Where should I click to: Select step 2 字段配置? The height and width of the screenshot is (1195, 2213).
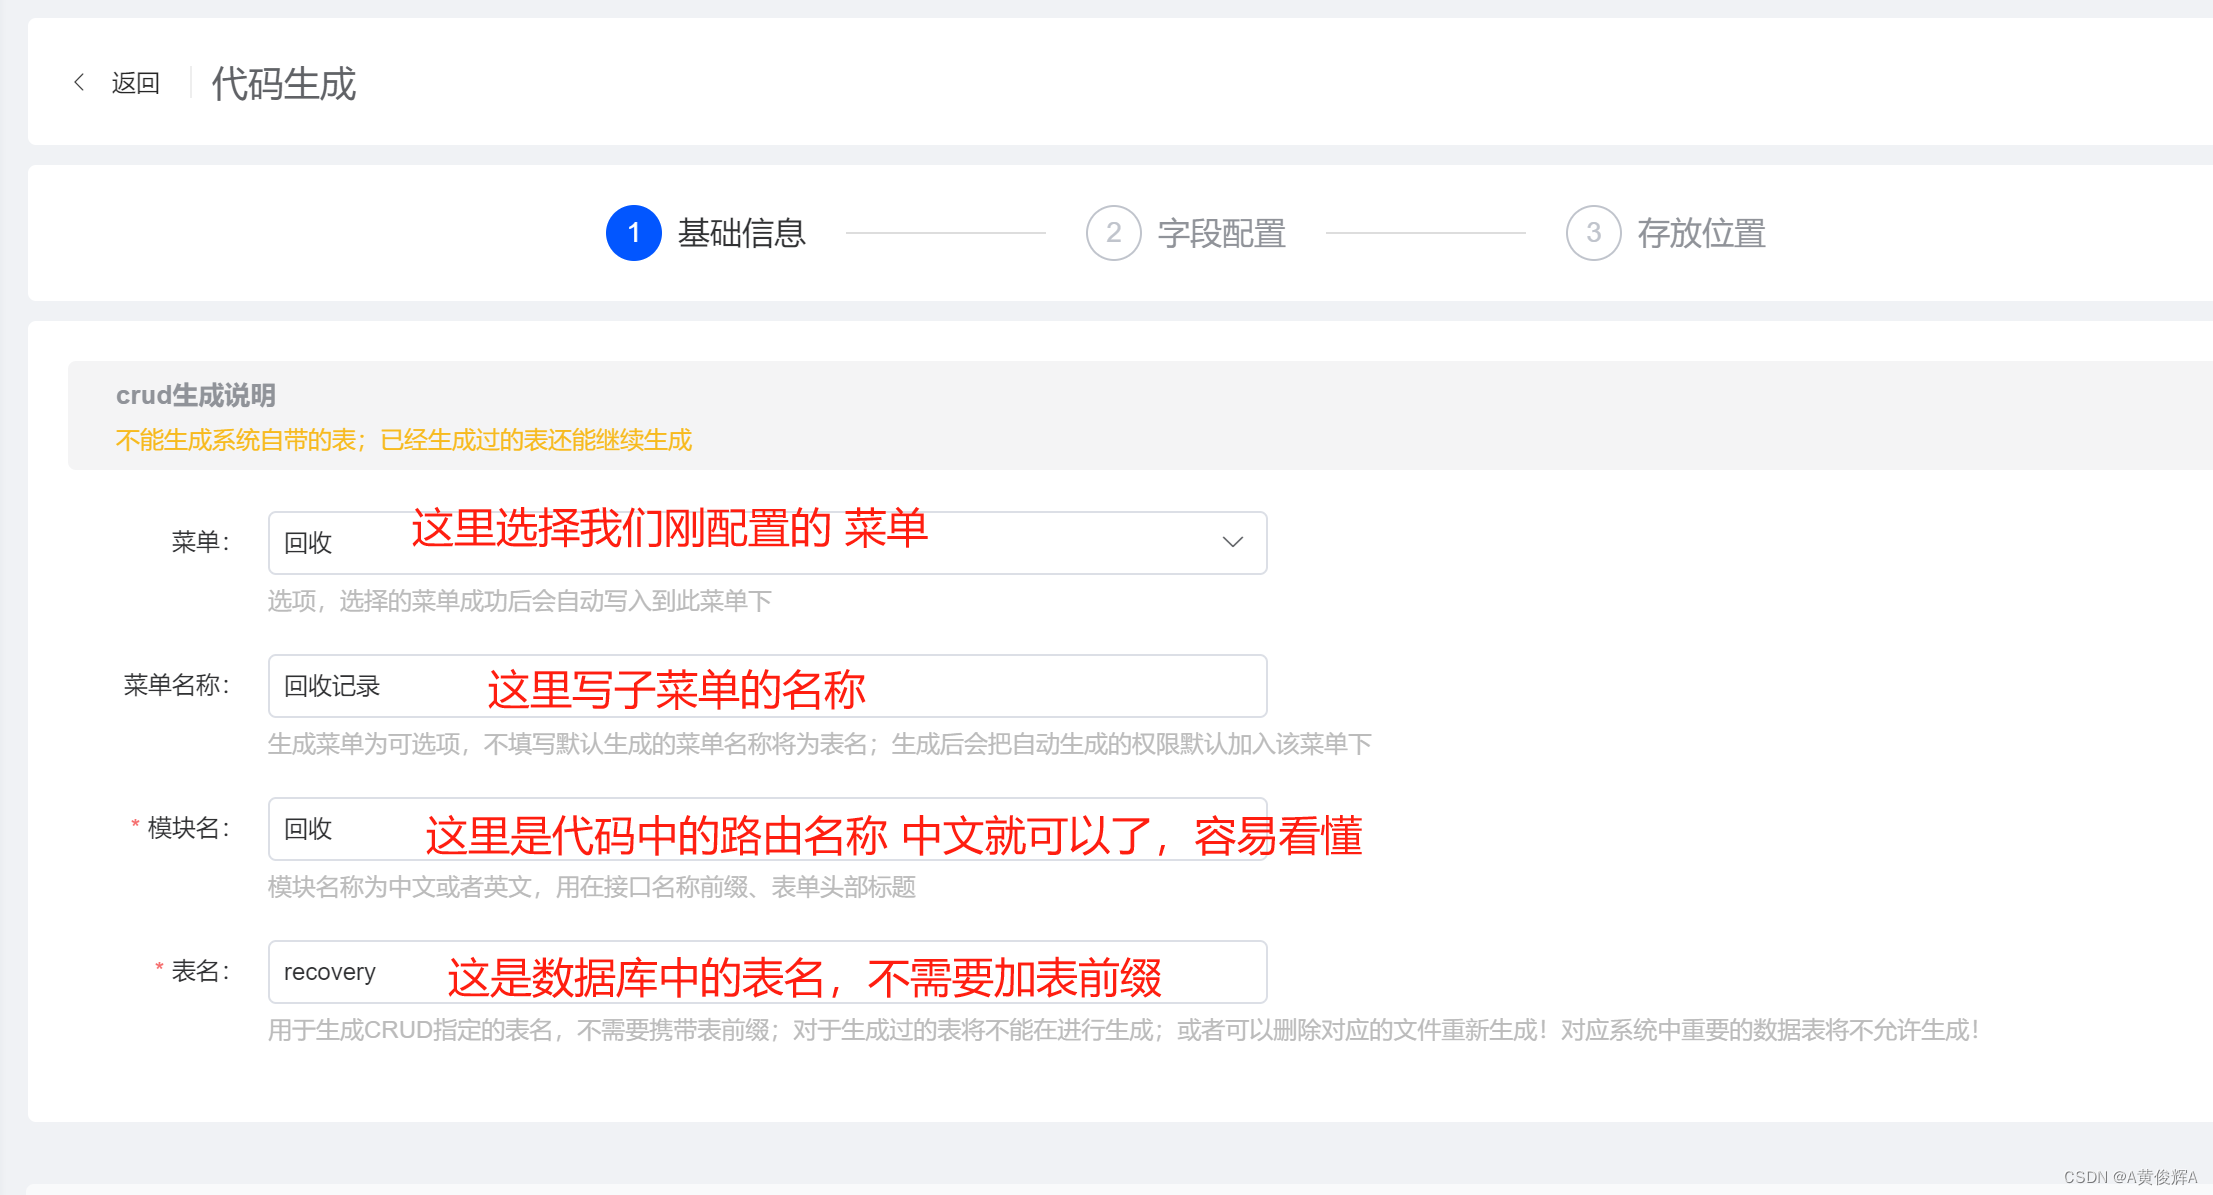1187,233
